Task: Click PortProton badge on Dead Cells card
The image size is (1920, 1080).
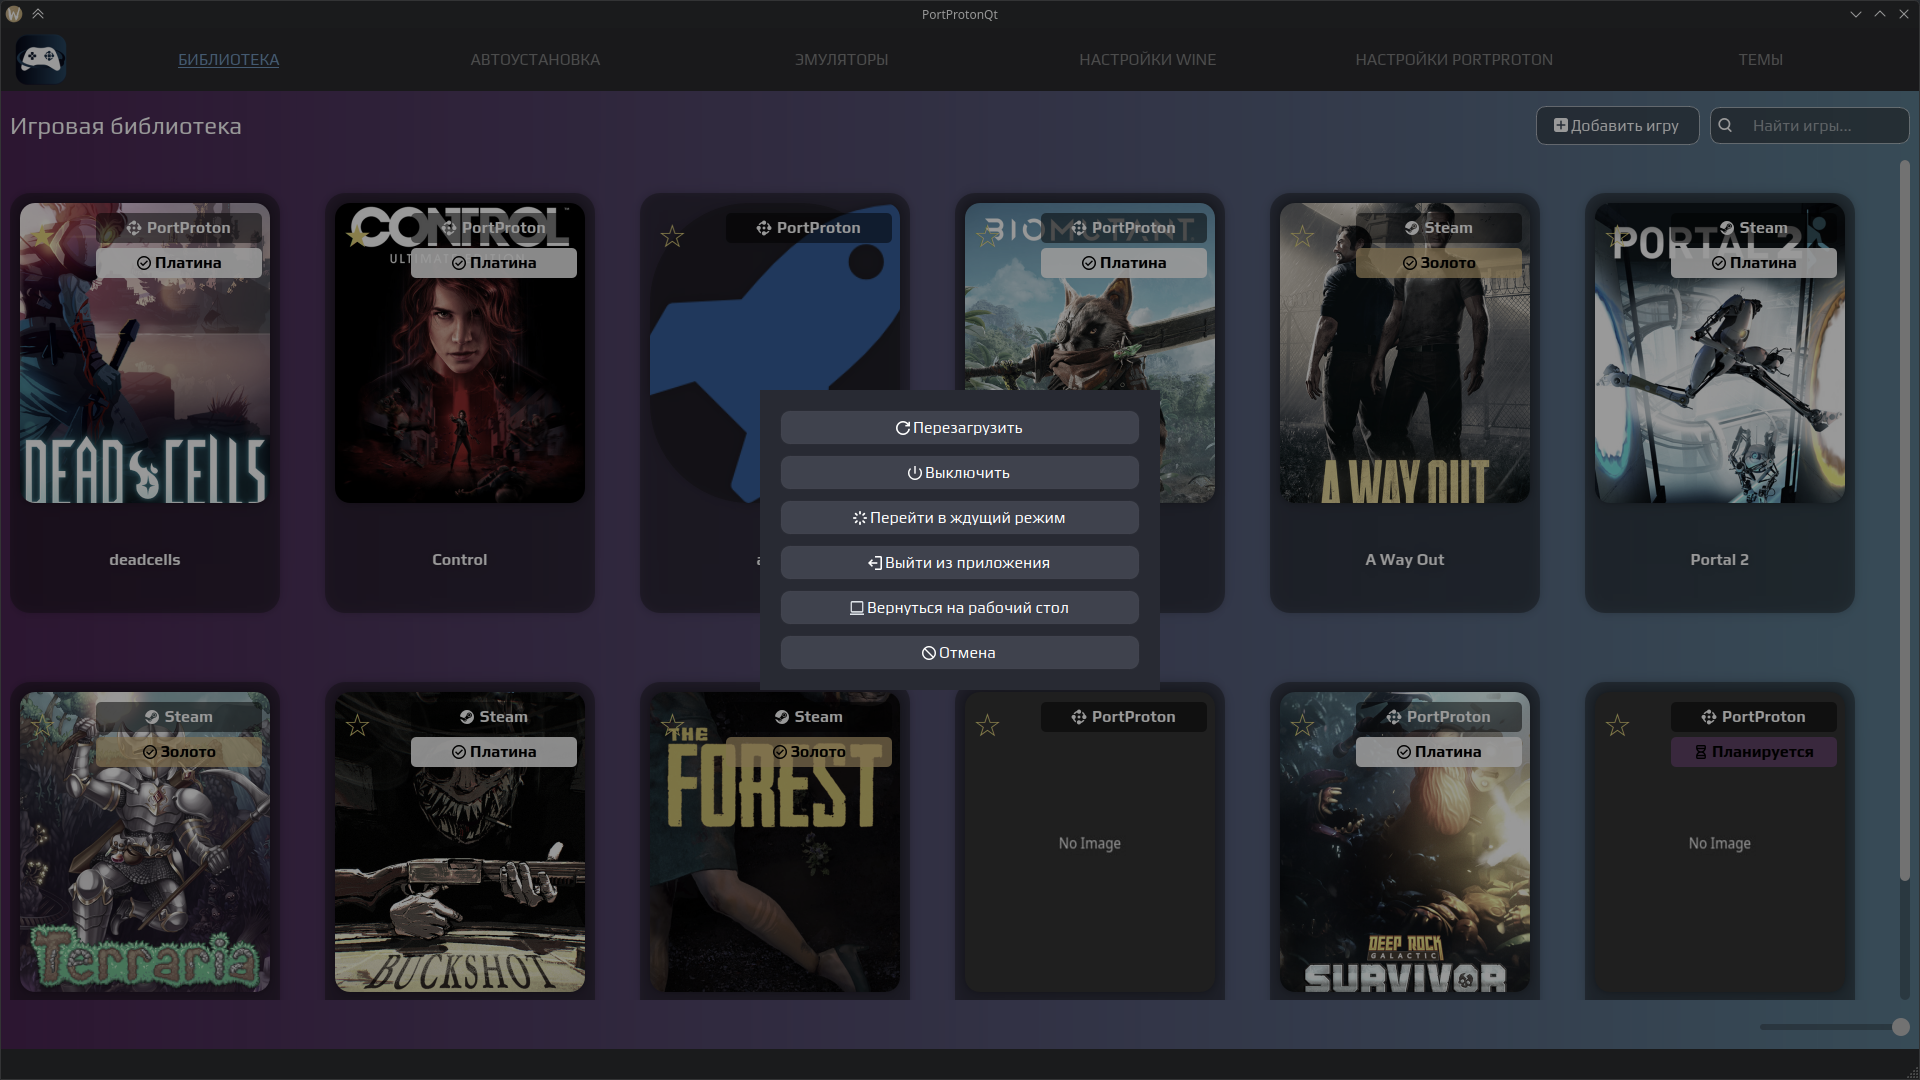Action: (x=179, y=228)
